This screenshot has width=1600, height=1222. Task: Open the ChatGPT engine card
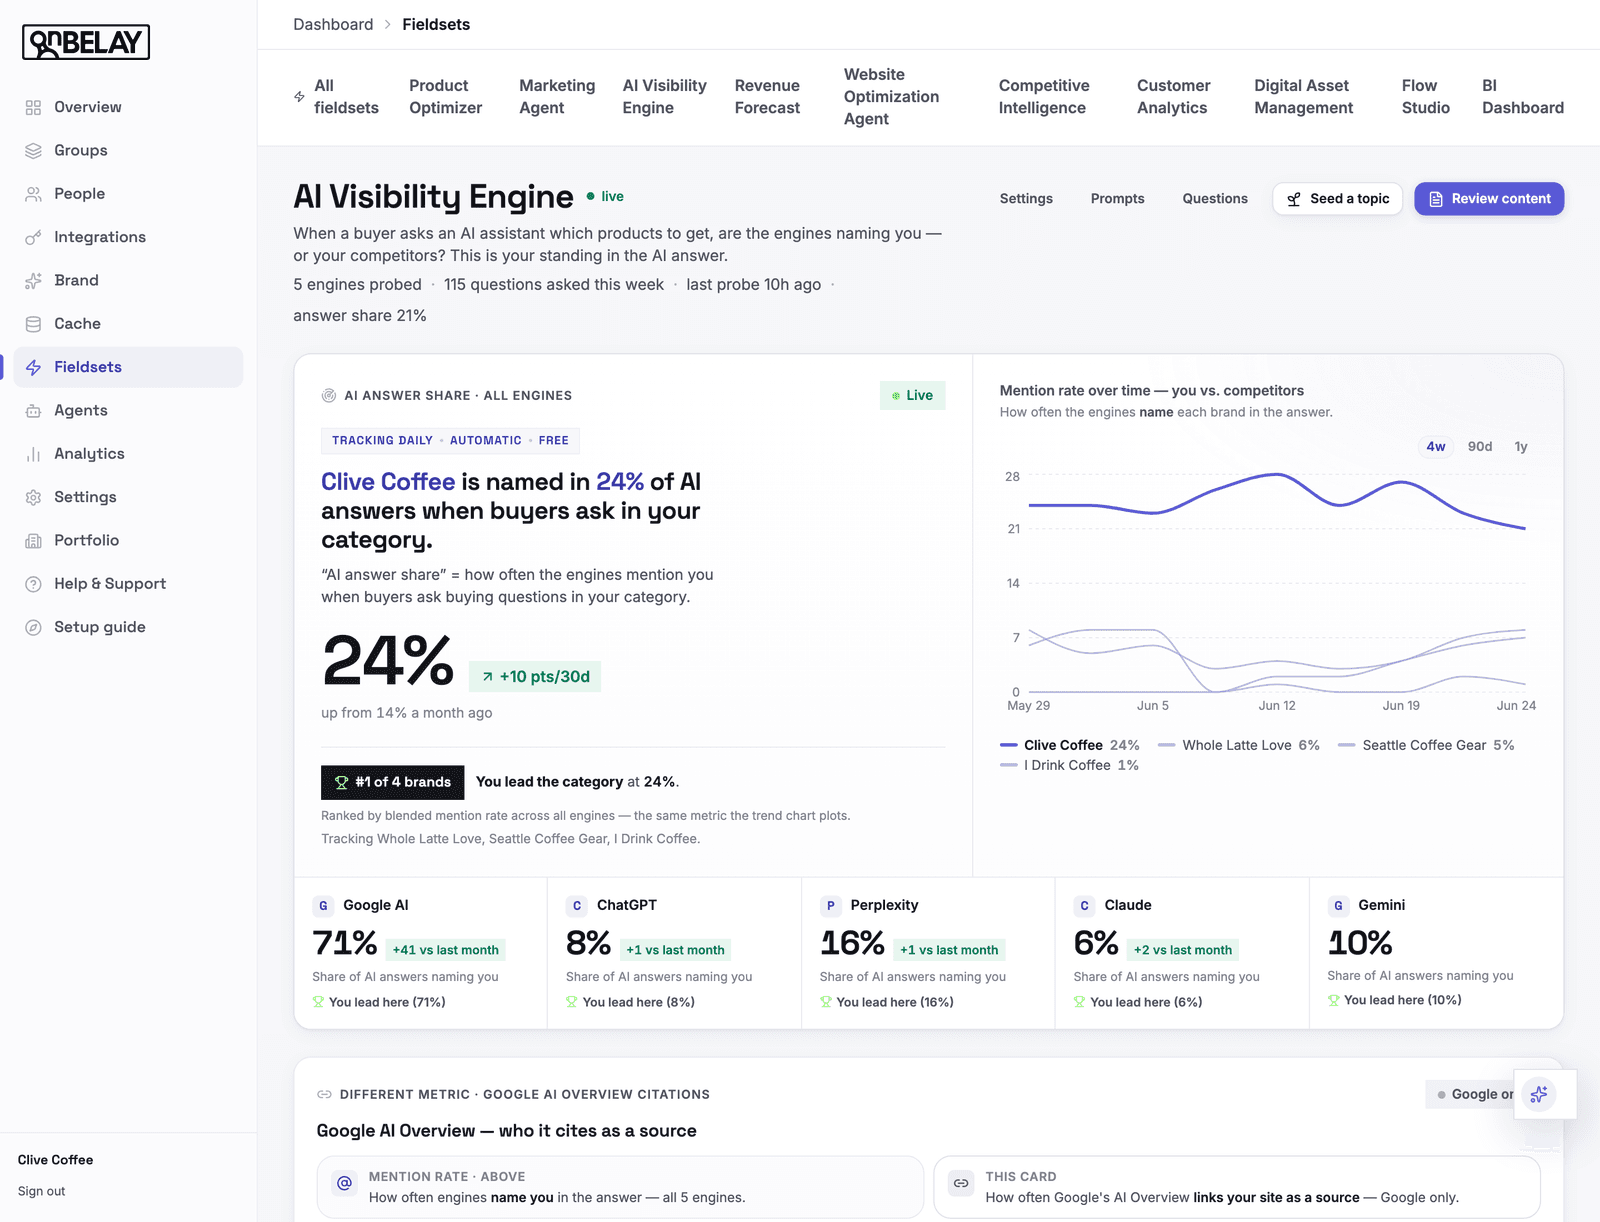pos(674,953)
